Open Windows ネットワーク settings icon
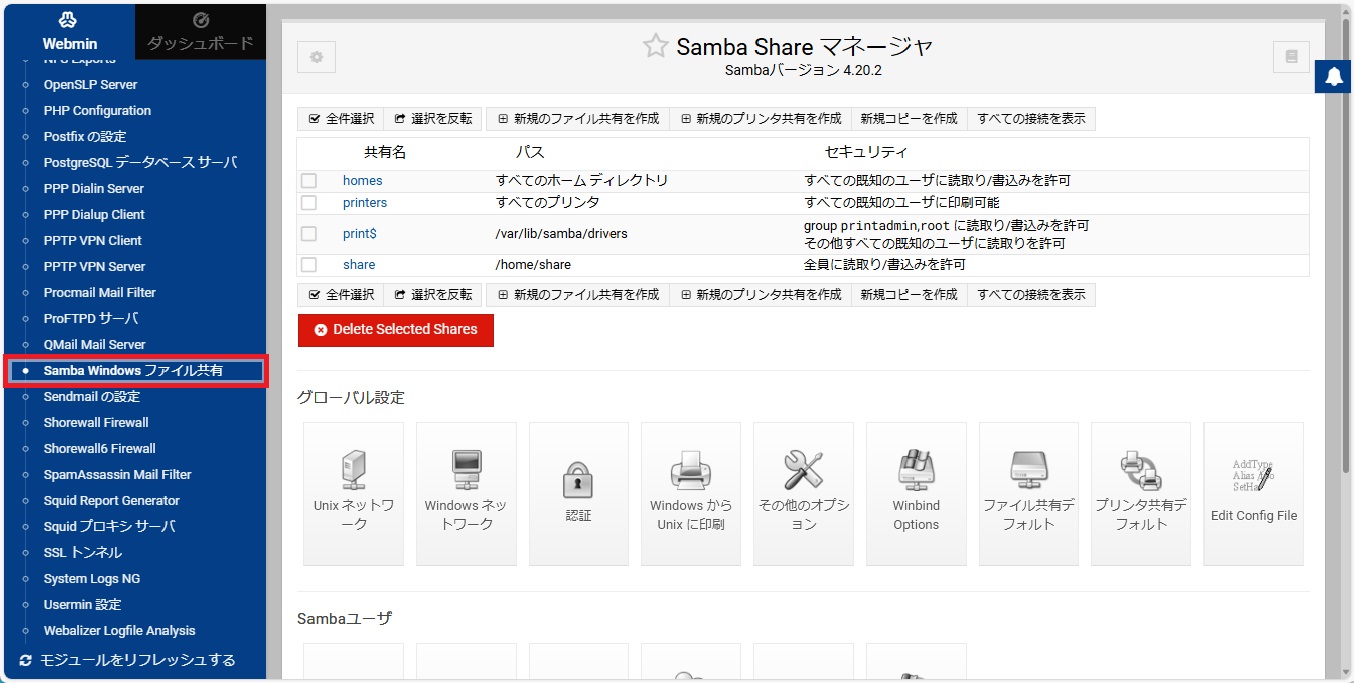Image resolution: width=1354 pixels, height=683 pixels. [466, 494]
